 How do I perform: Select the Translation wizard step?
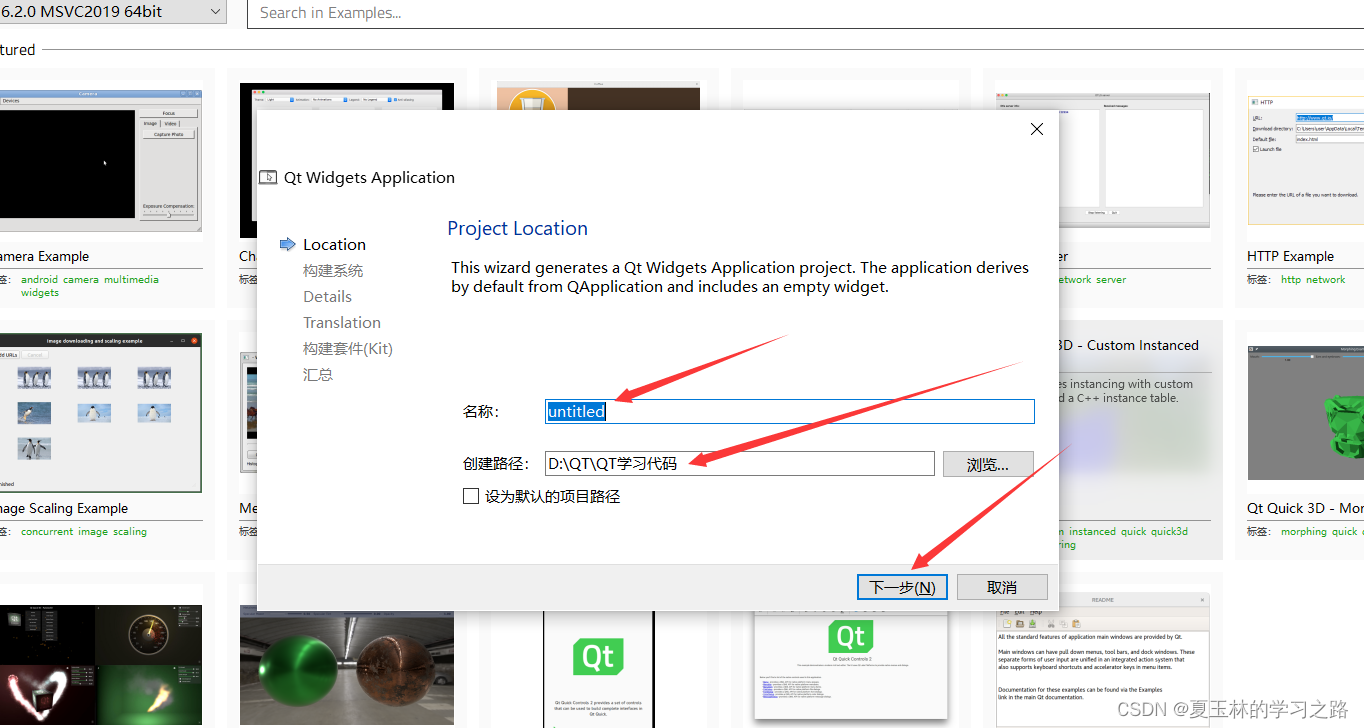tap(342, 322)
